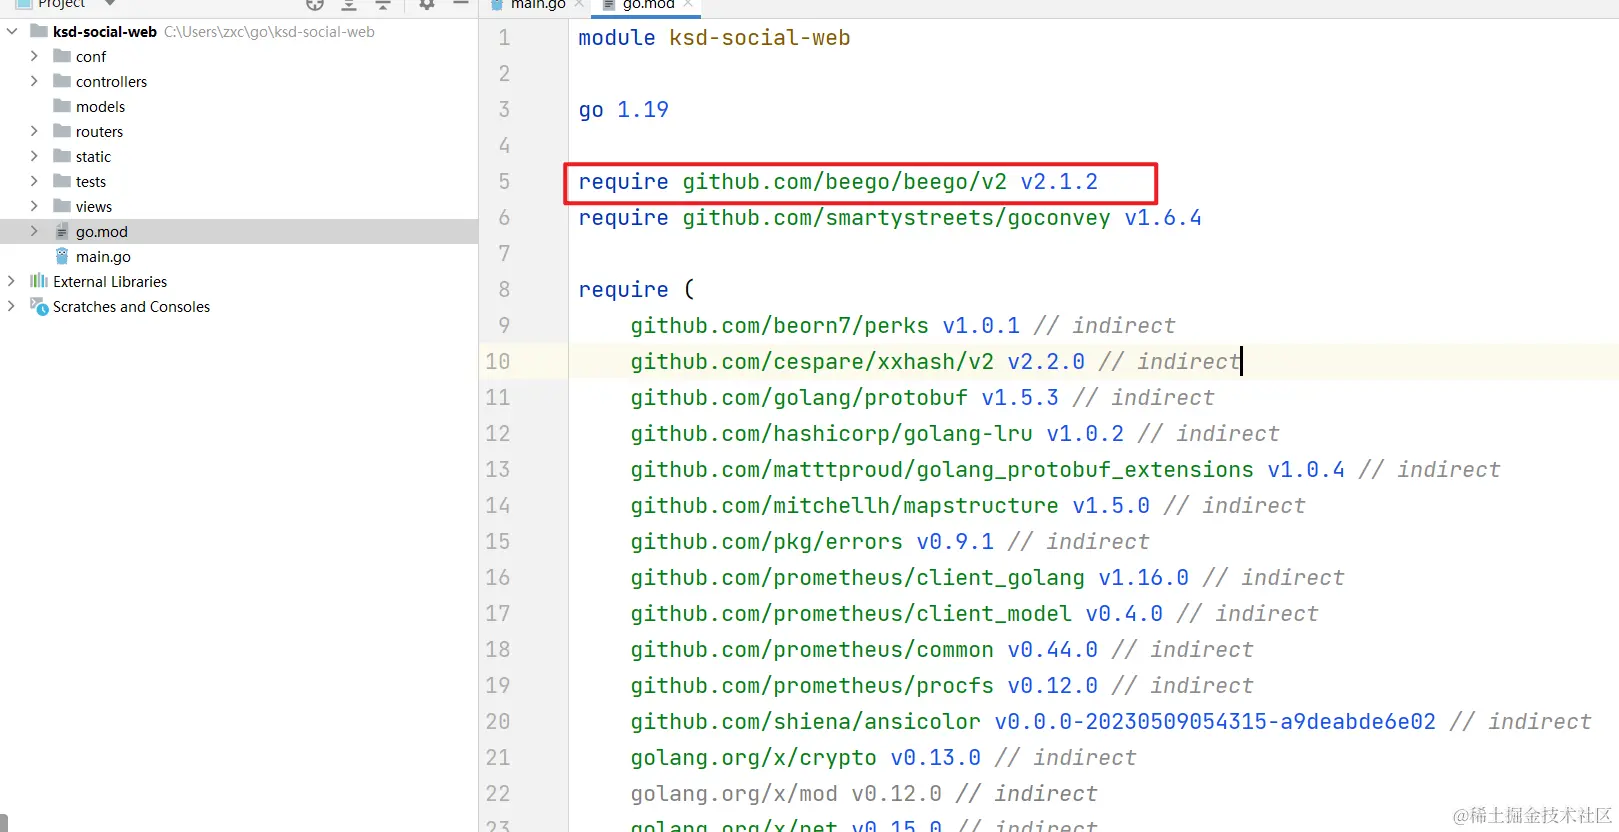This screenshot has height=832, width=1619.
Task: Click the routers folder icon
Action: [62, 131]
